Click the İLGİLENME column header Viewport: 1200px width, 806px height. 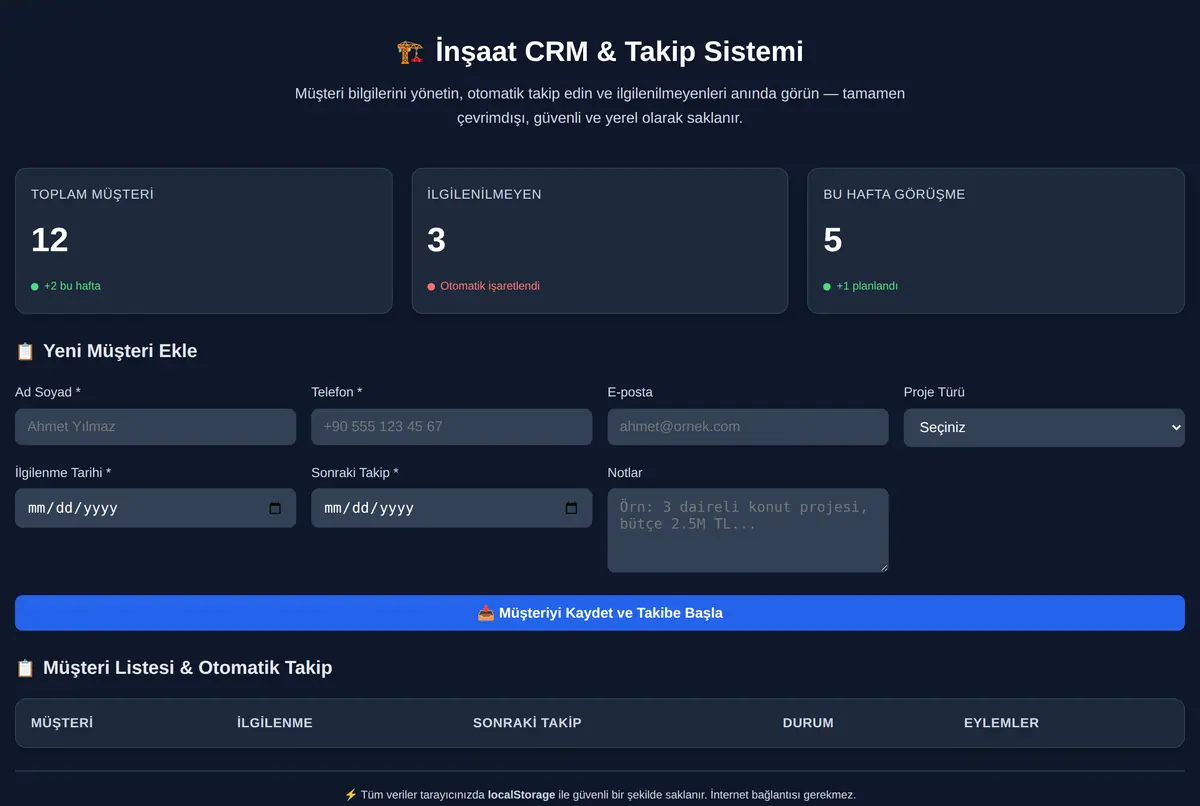pyautogui.click(x=275, y=723)
